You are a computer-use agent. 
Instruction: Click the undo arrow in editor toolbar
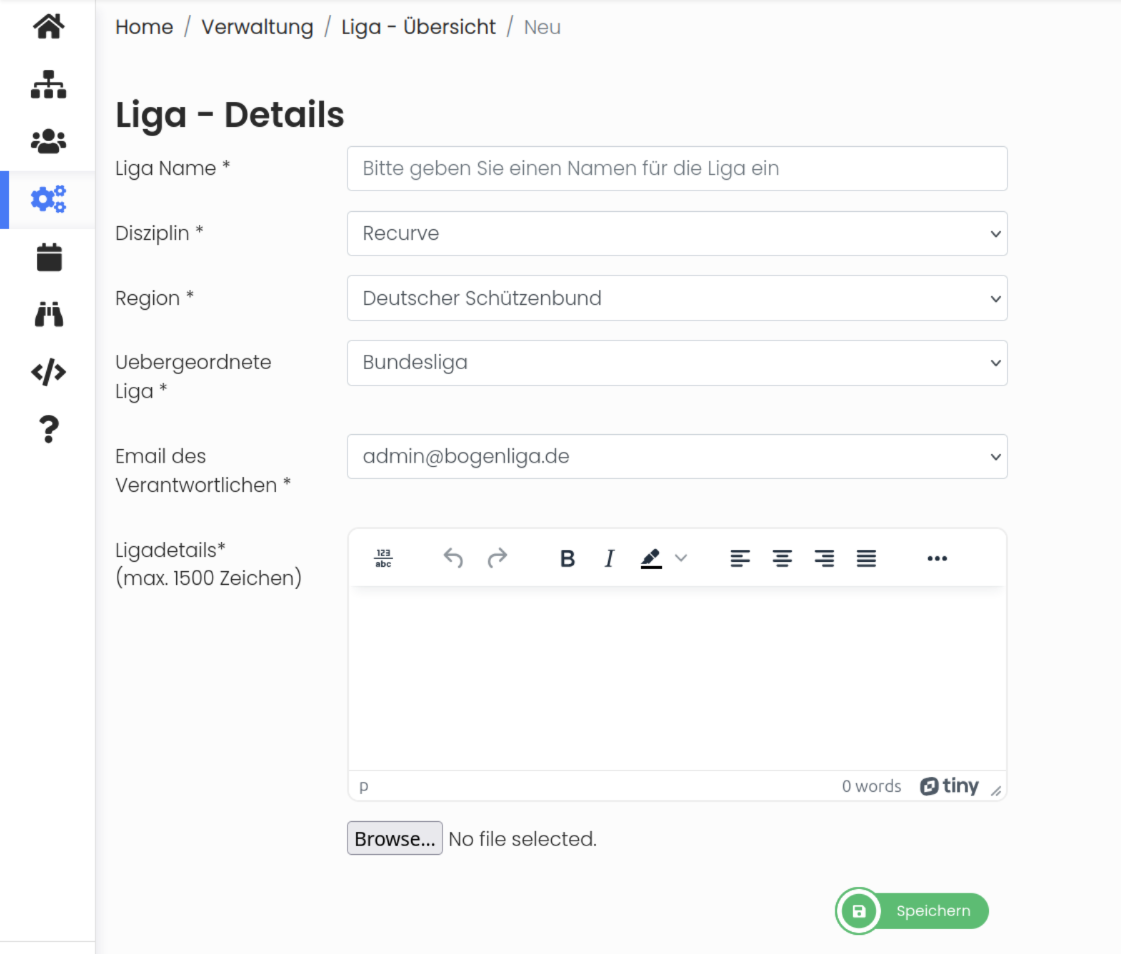(453, 558)
